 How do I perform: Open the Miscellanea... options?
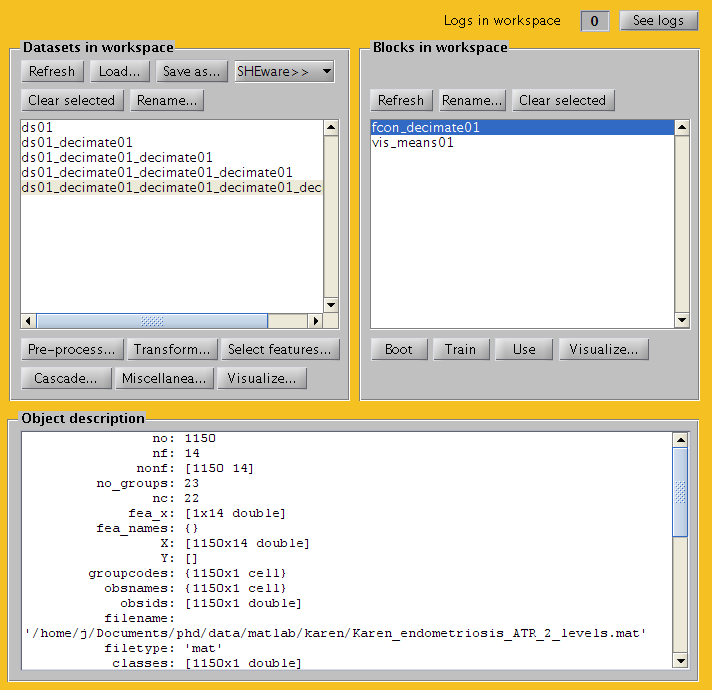tap(164, 379)
